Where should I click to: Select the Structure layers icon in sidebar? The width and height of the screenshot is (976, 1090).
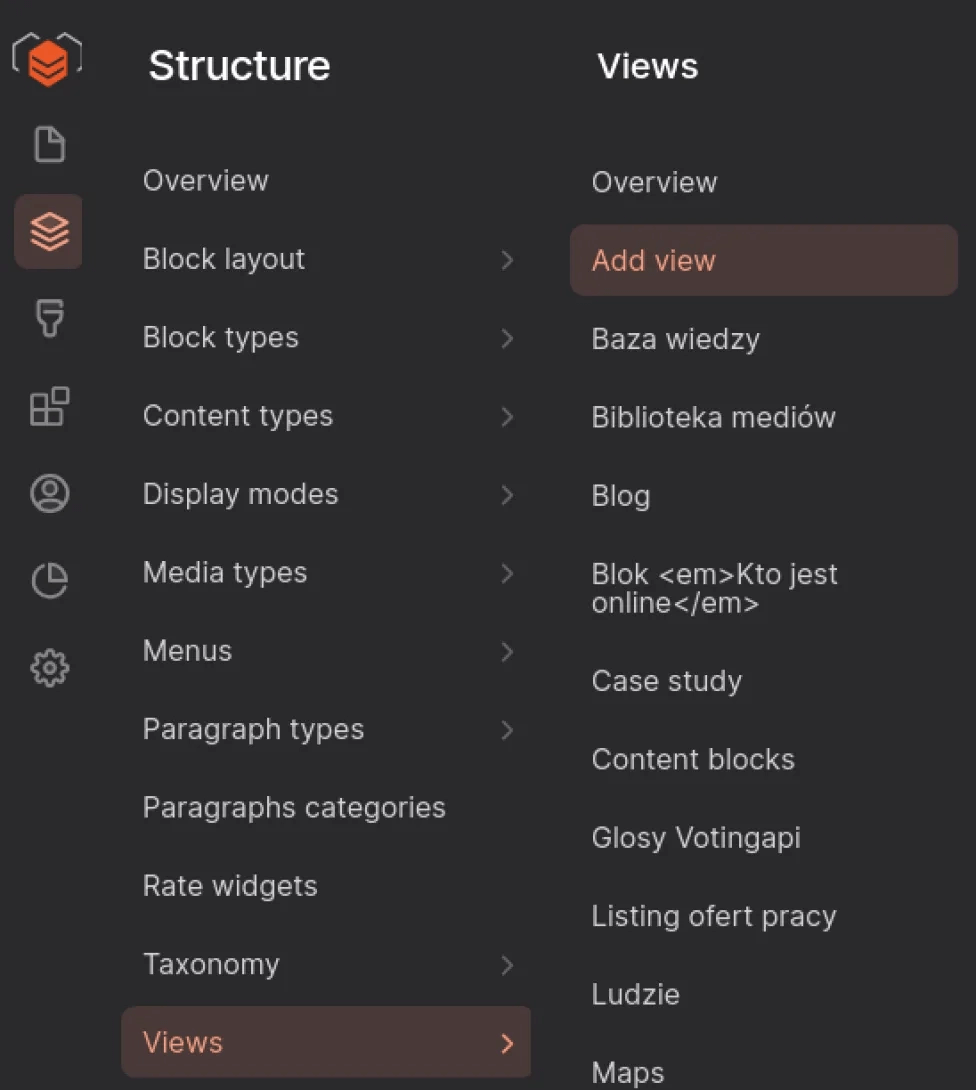pos(49,232)
